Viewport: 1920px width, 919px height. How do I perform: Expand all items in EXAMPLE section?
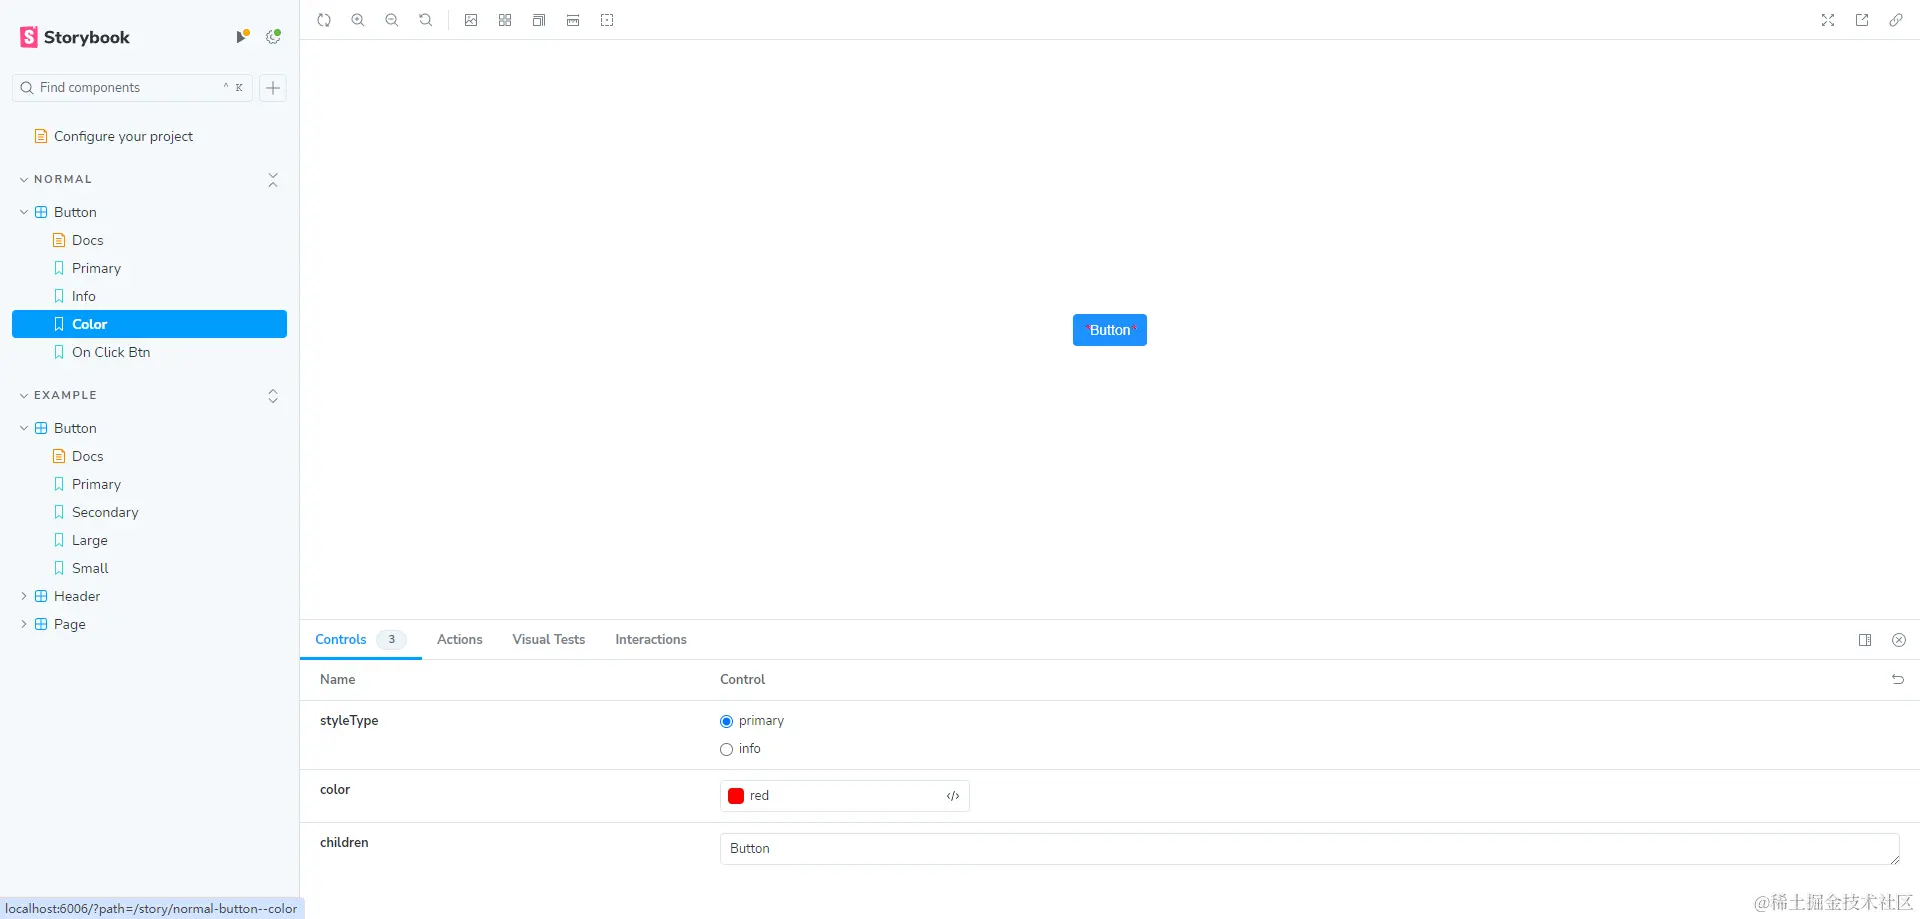[273, 396]
